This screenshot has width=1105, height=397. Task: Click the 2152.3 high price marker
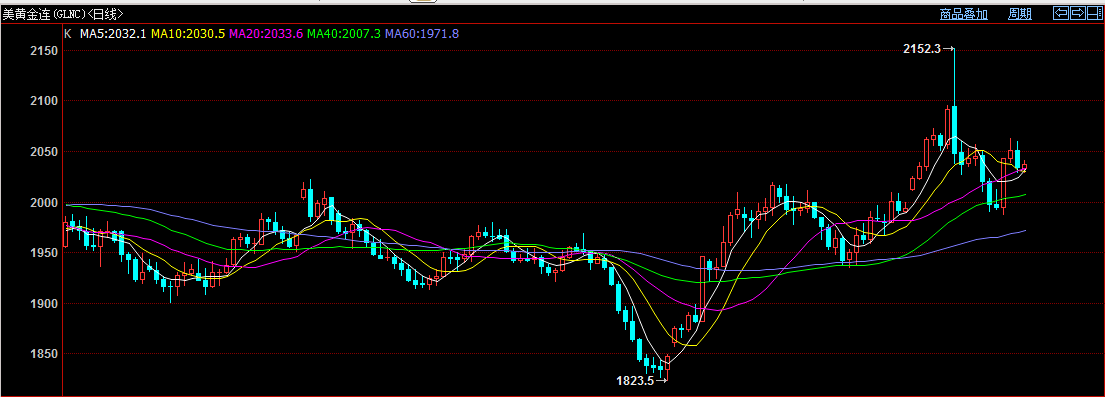(922, 49)
